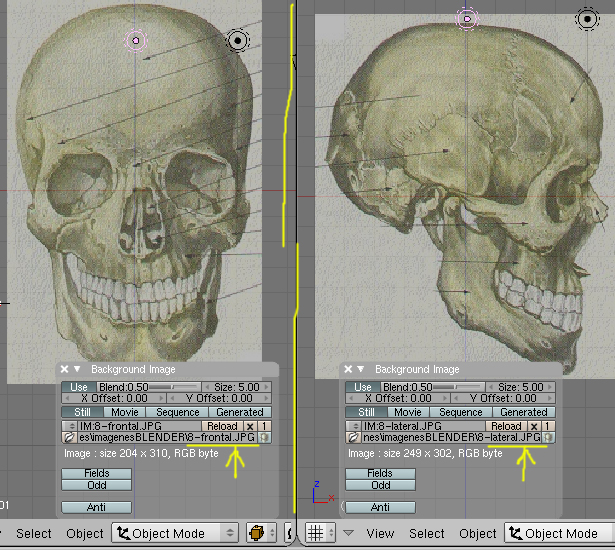This screenshot has width=615, height=550.
Task: Open Select menu in left viewport header
Action: [x=34, y=534]
